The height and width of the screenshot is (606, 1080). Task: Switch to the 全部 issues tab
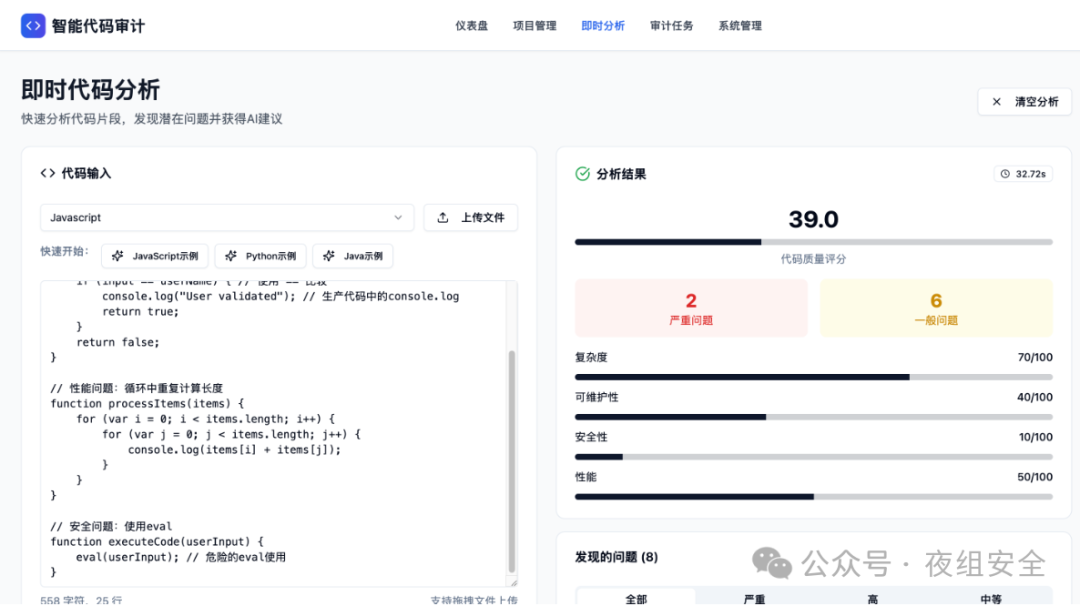pos(636,599)
